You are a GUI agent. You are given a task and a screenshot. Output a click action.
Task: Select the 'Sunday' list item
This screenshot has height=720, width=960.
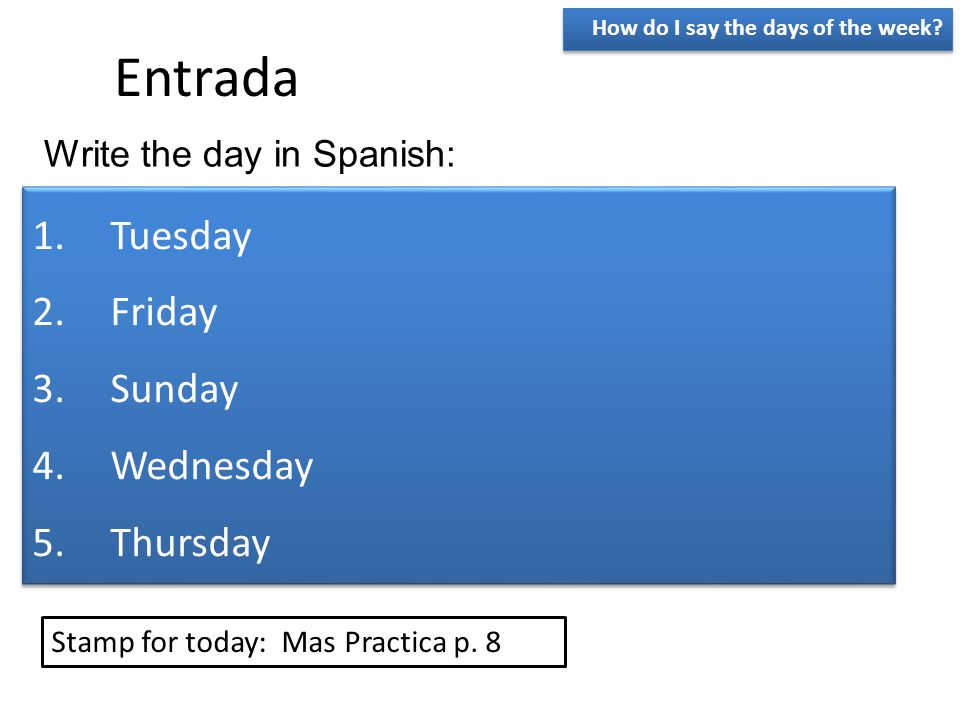coord(174,389)
